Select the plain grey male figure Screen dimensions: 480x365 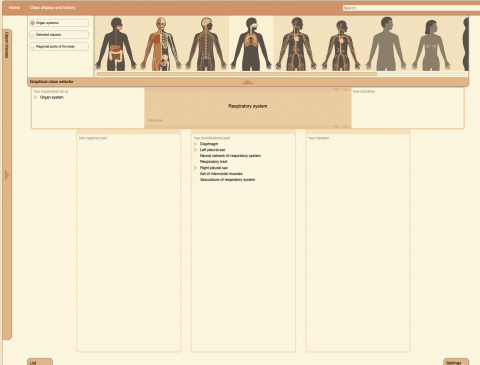(386, 44)
